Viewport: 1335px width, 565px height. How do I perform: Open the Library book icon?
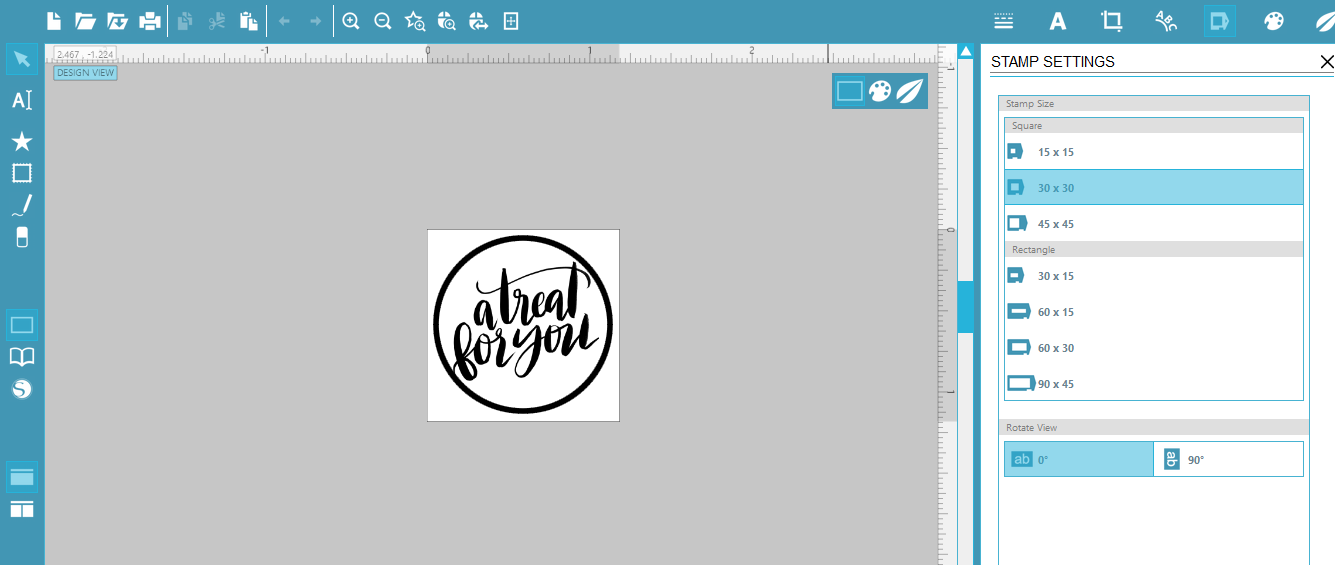[22, 357]
